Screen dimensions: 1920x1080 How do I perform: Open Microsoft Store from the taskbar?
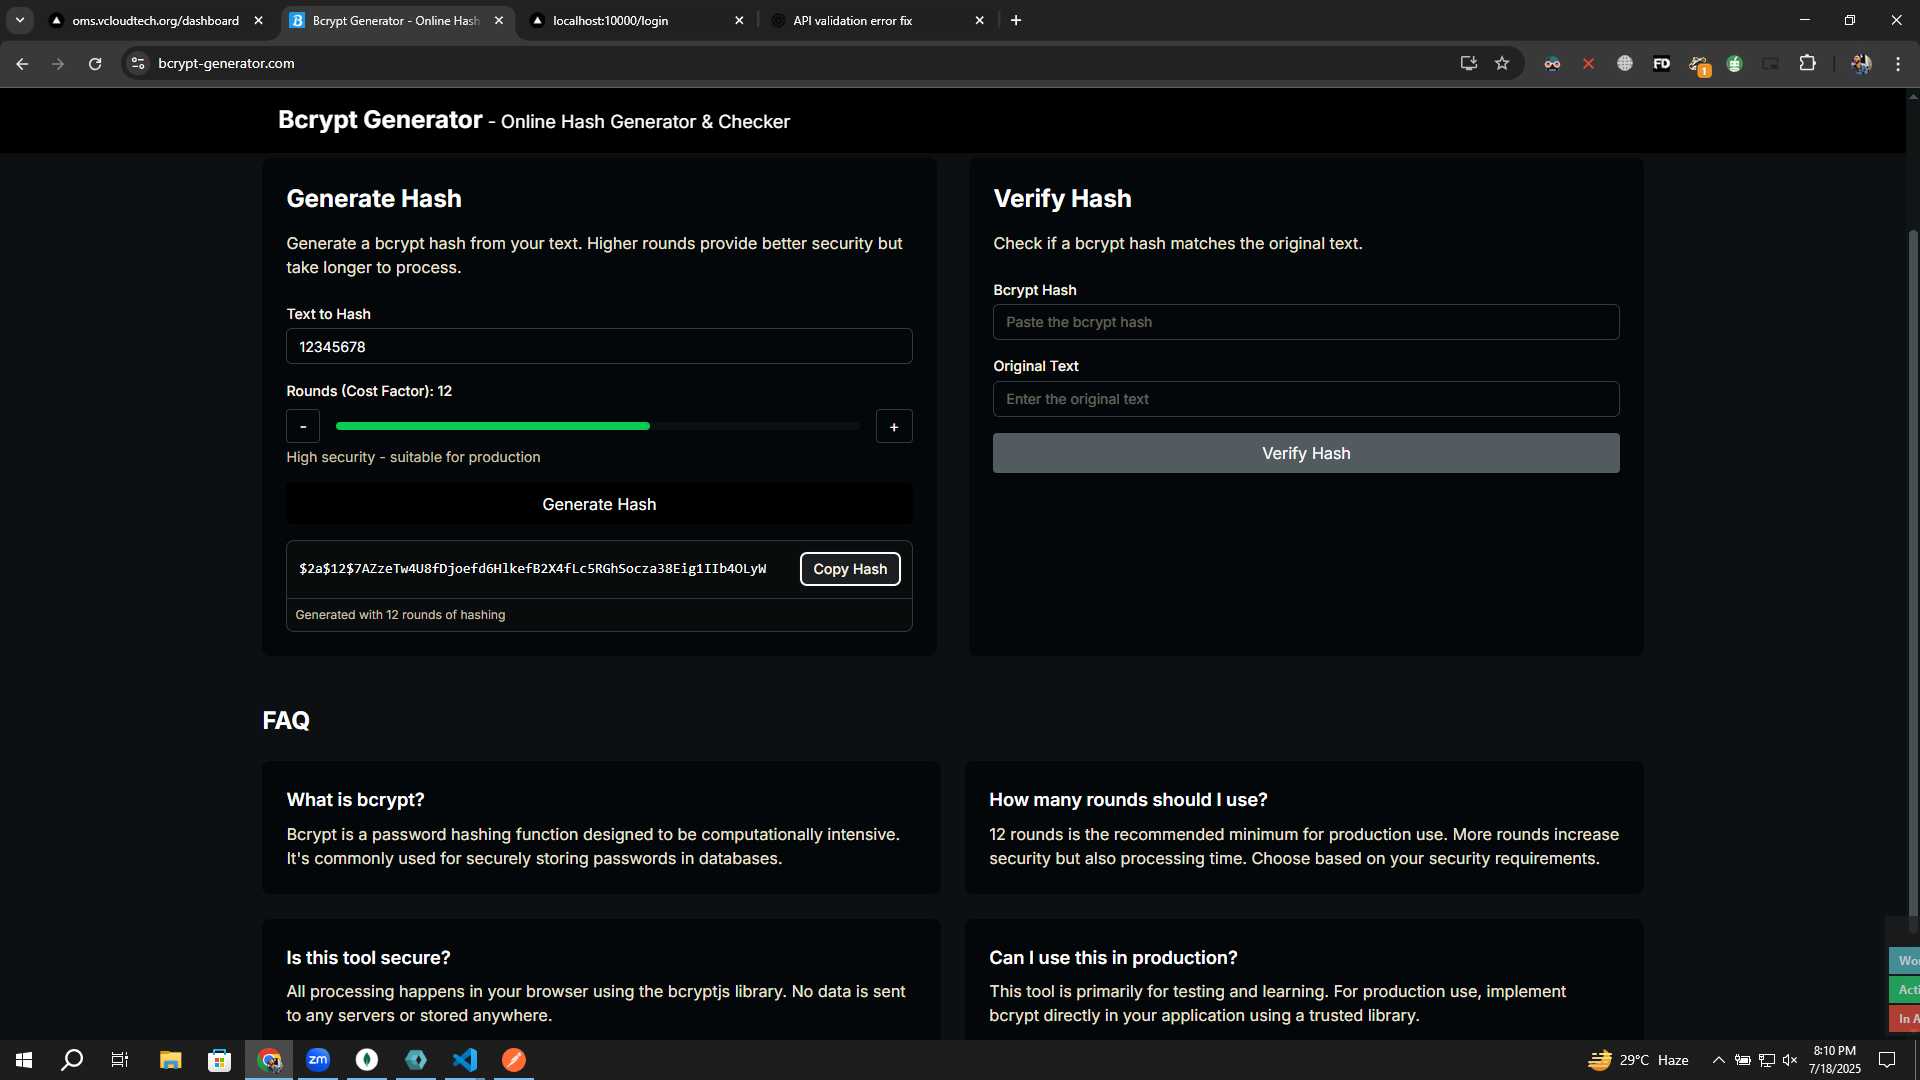[219, 1060]
